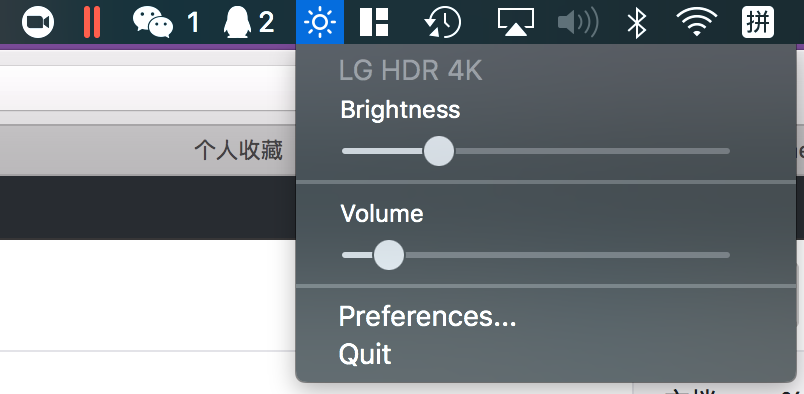Click the red double-bar pause icon
804x394 pixels.
pyautogui.click(x=92, y=22)
